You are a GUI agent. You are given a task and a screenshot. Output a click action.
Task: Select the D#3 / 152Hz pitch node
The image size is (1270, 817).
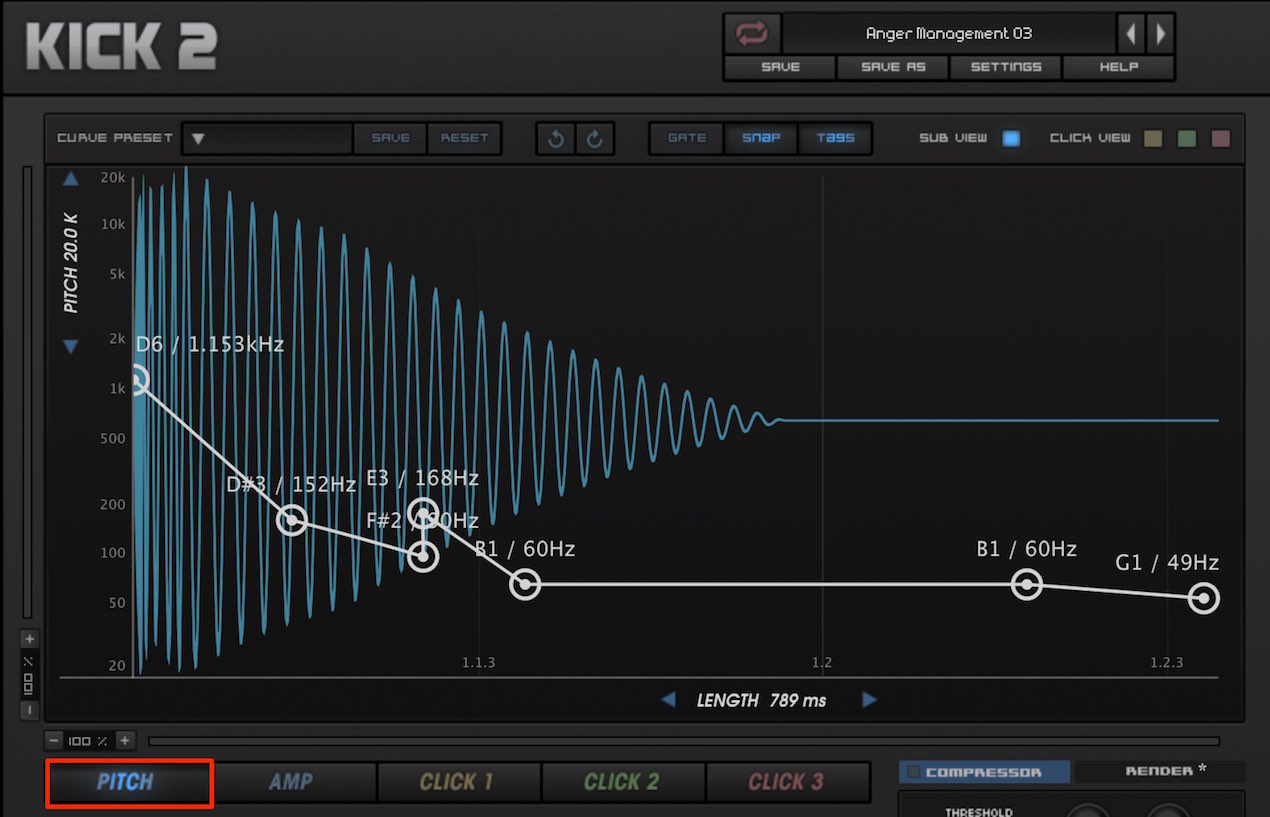coord(292,520)
